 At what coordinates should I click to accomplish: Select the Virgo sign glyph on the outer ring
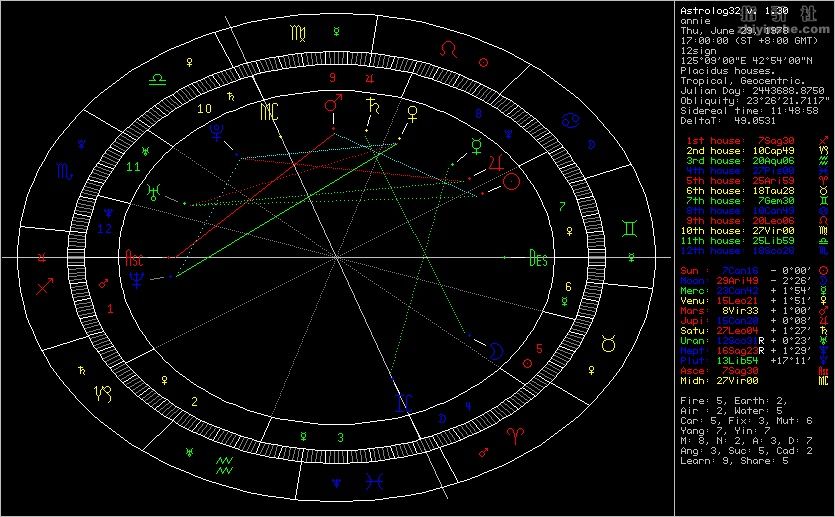pyautogui.click(x=299, y=34)
